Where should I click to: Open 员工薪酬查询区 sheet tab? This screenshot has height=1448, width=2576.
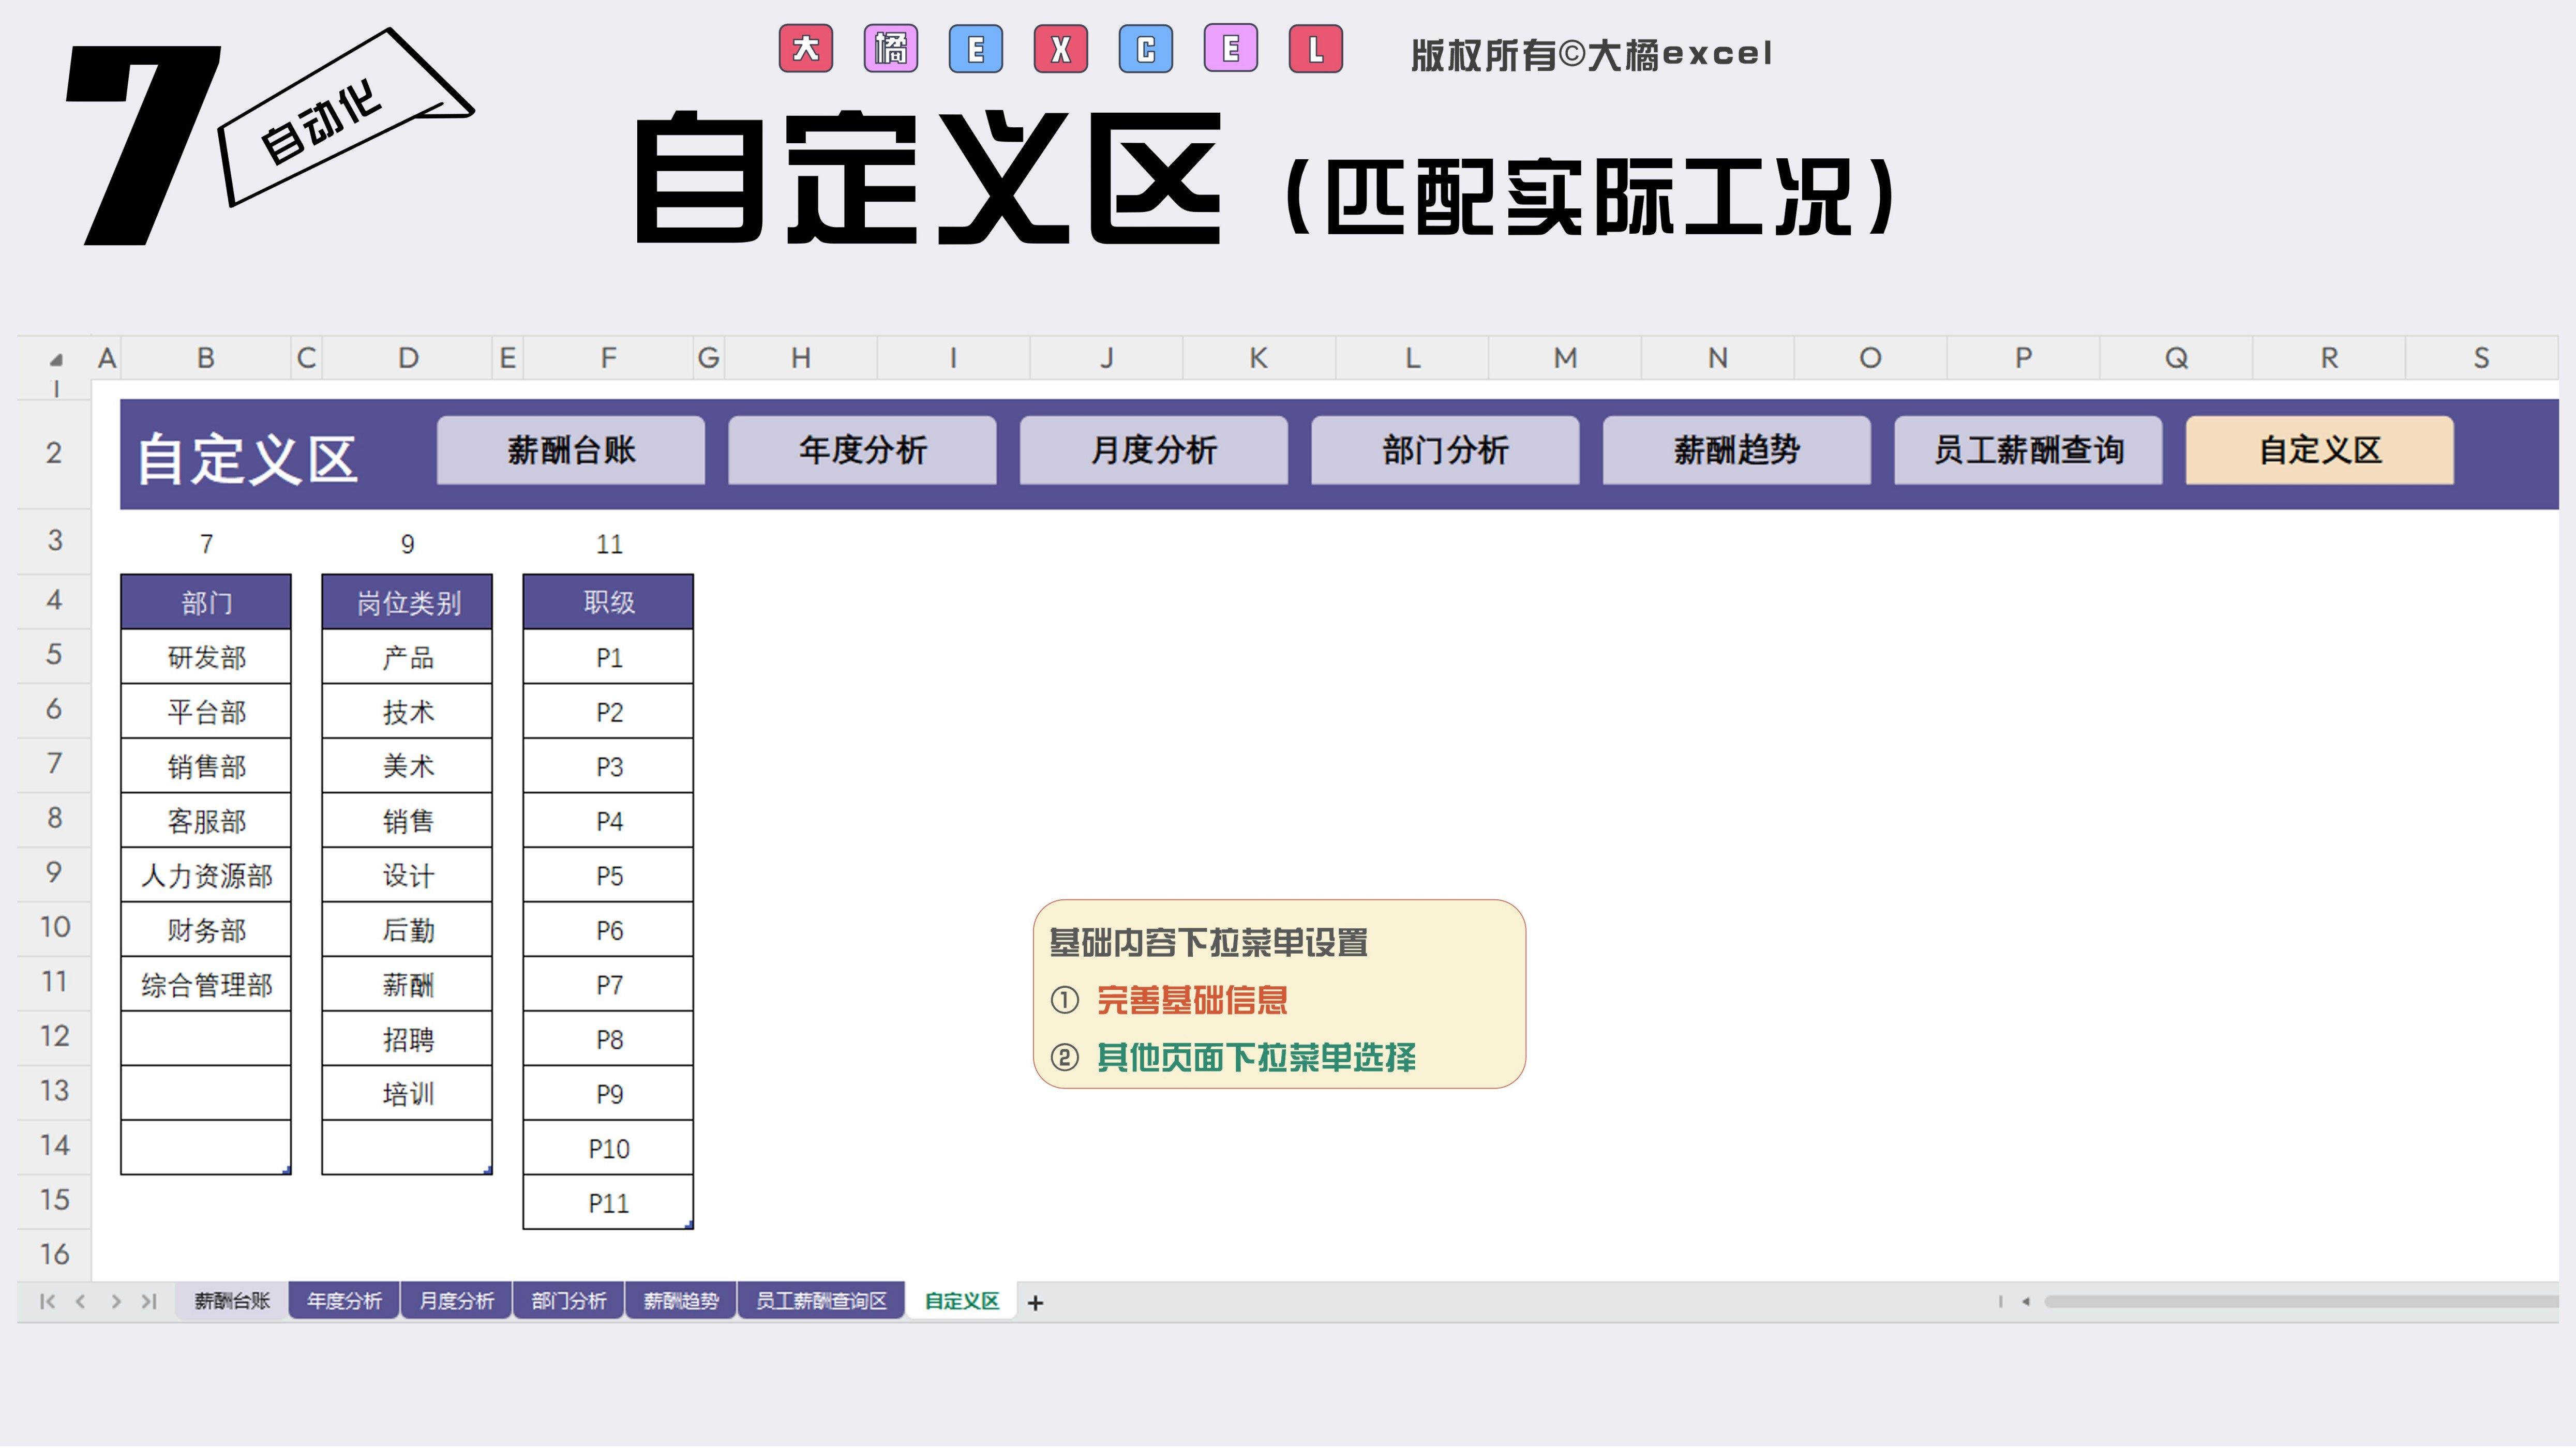click(x=820, y=1301)
